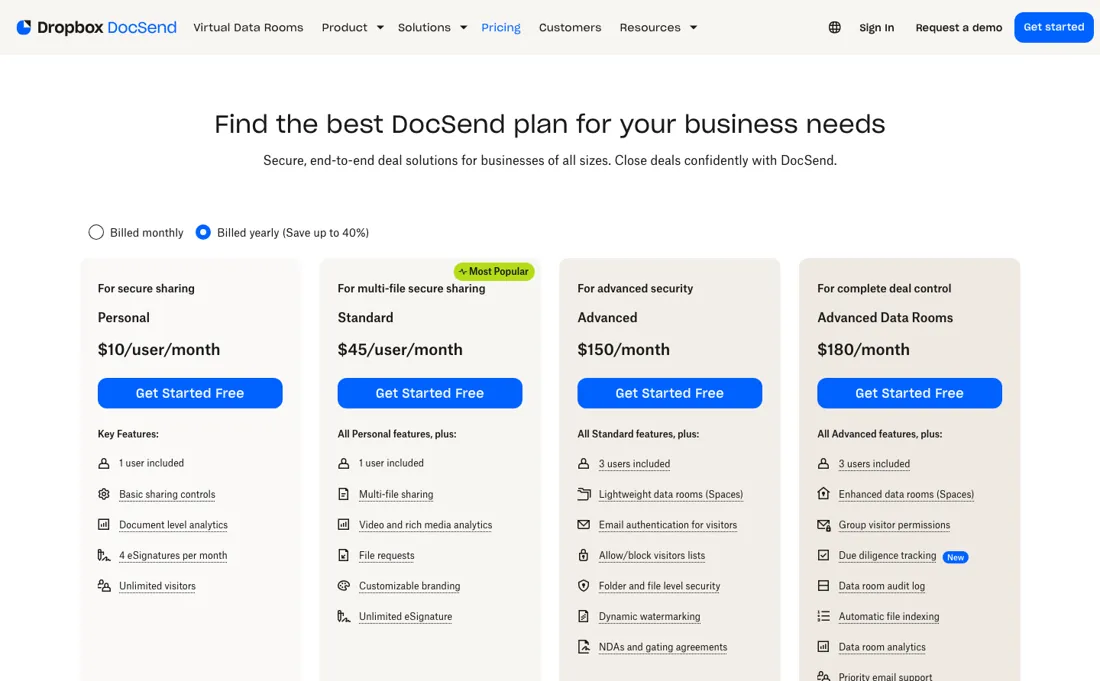This screenshot has width=1100, height=681.
Task: Click the $180/month price text
Action: [864, 349]
